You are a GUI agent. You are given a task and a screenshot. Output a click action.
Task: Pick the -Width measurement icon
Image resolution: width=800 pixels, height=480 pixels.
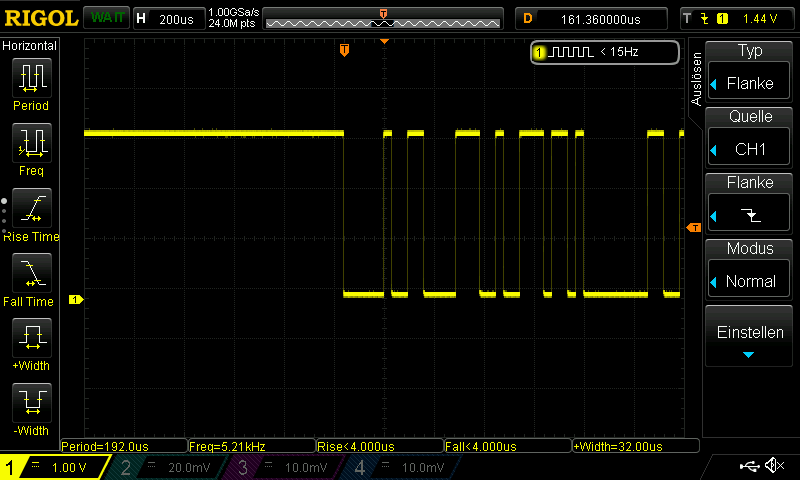[31, 404]
